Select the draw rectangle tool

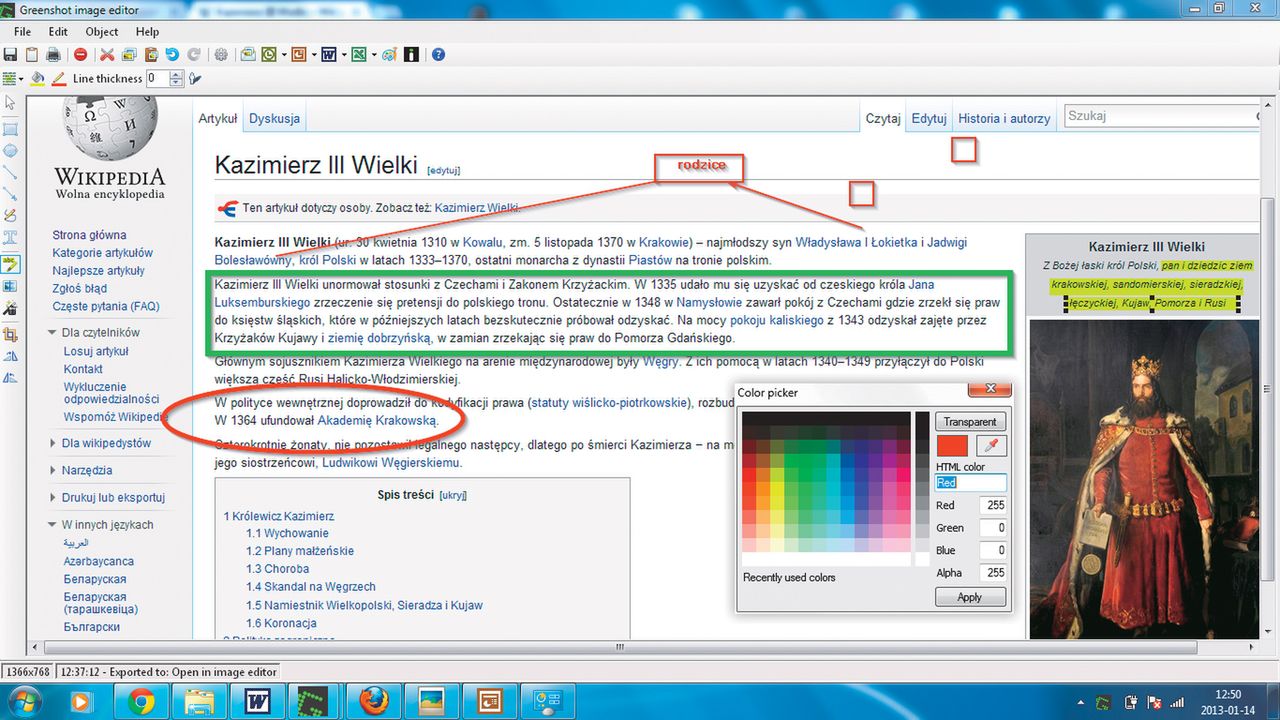pyautogui.click(x=10, y=129)
